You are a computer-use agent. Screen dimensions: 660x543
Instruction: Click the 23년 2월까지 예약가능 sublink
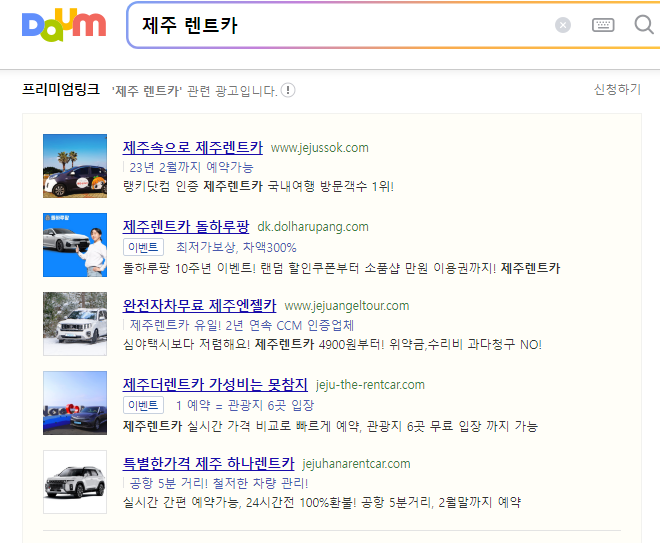pyautogui.click(x=191, y=168)
